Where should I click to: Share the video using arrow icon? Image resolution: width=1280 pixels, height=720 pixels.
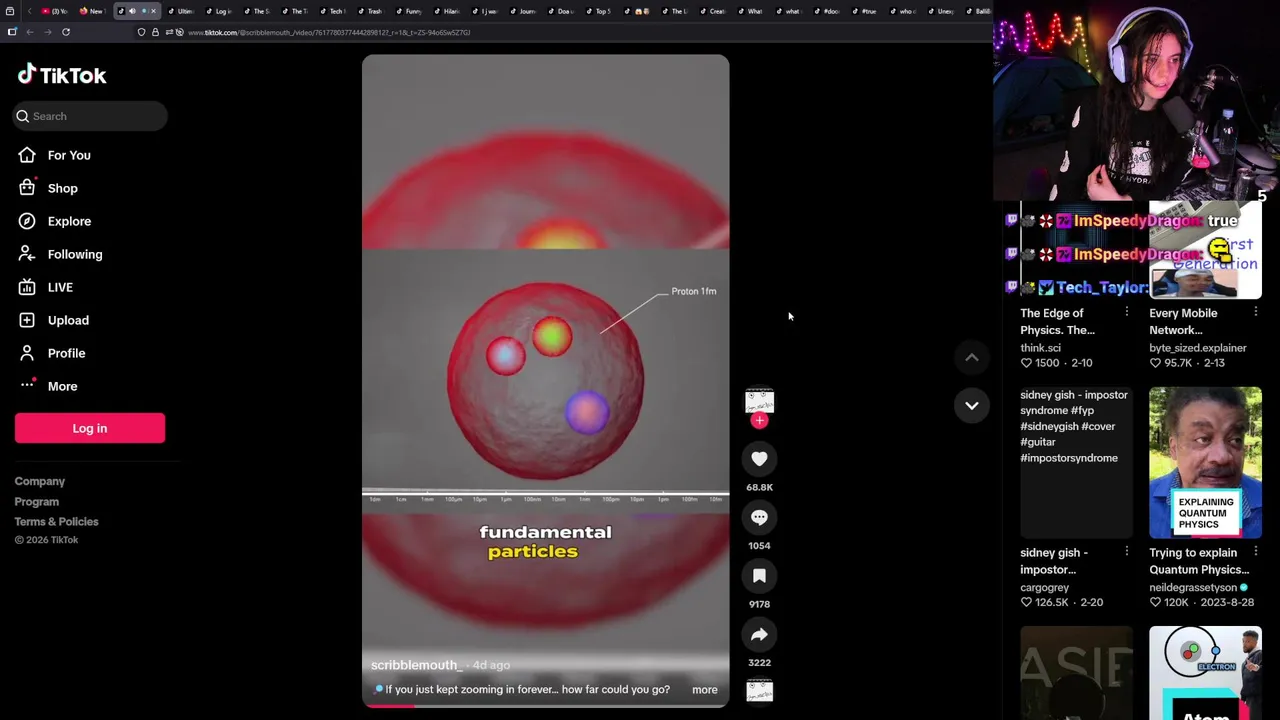tap(759, 634)
